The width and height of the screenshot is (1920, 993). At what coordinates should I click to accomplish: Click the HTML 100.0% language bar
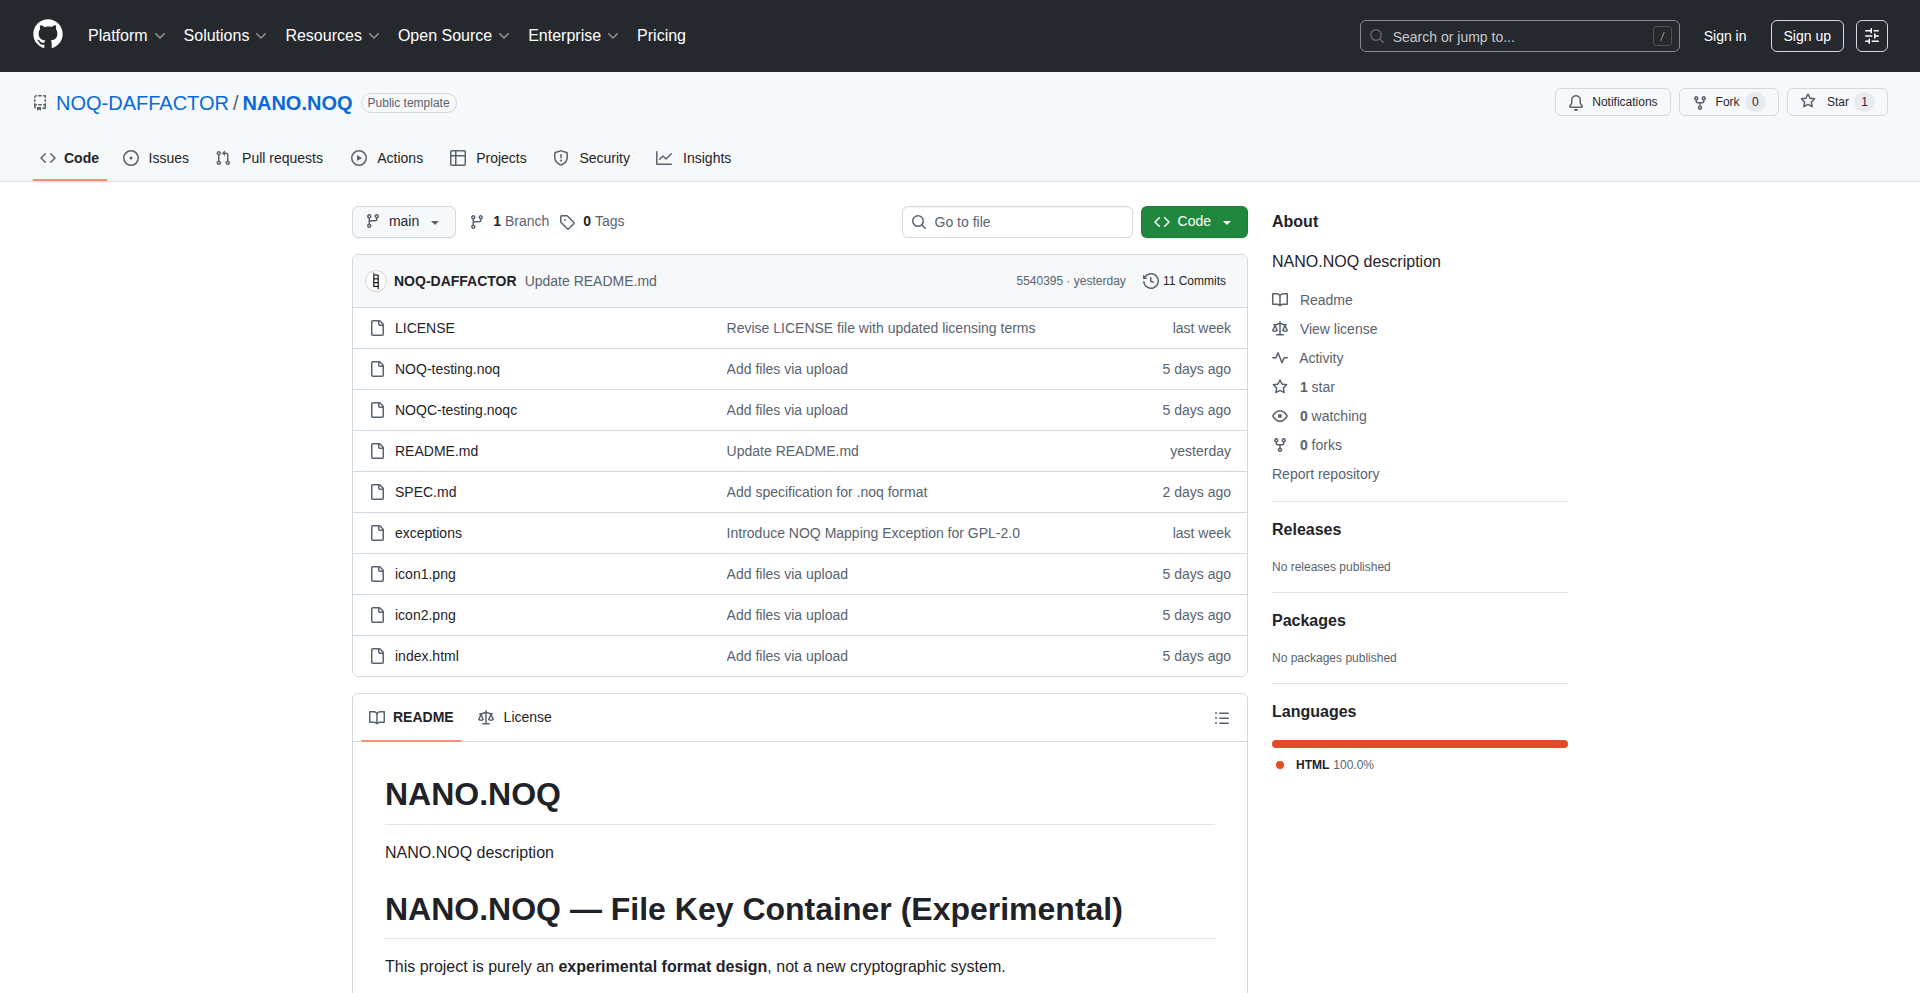pos(1419,744)
